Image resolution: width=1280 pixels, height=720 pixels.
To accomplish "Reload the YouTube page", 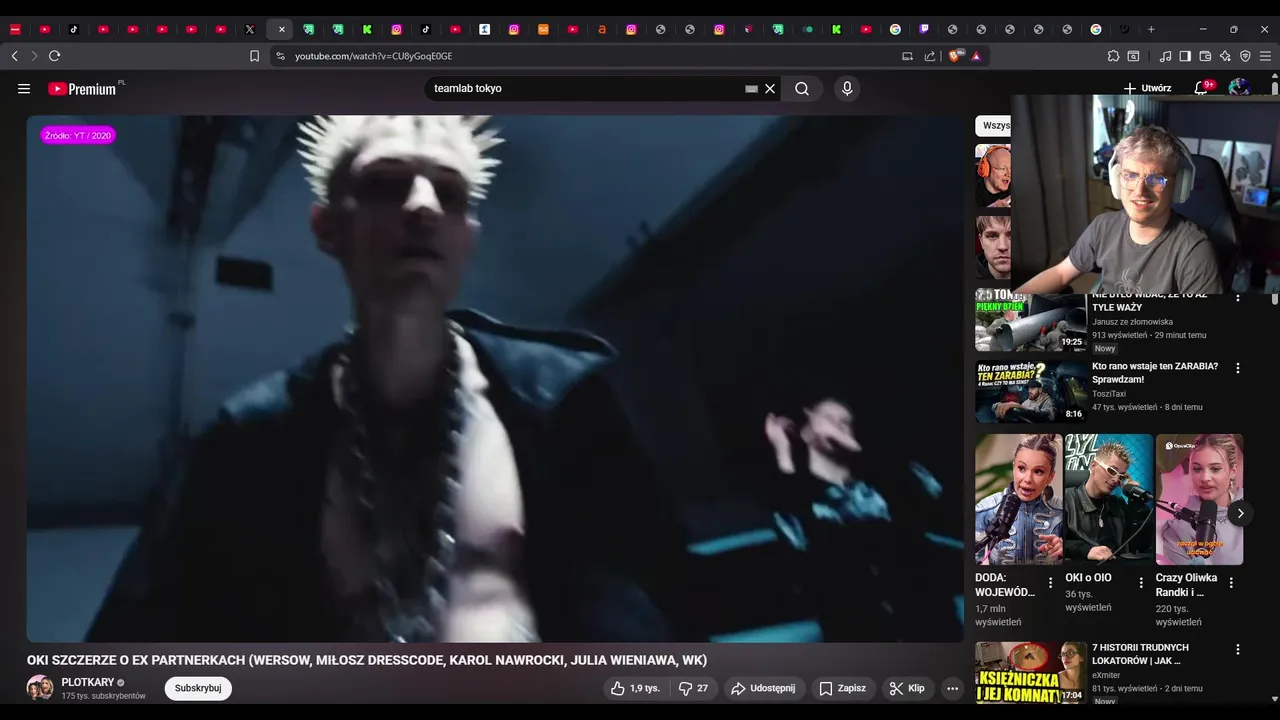I will click(55, 56).
